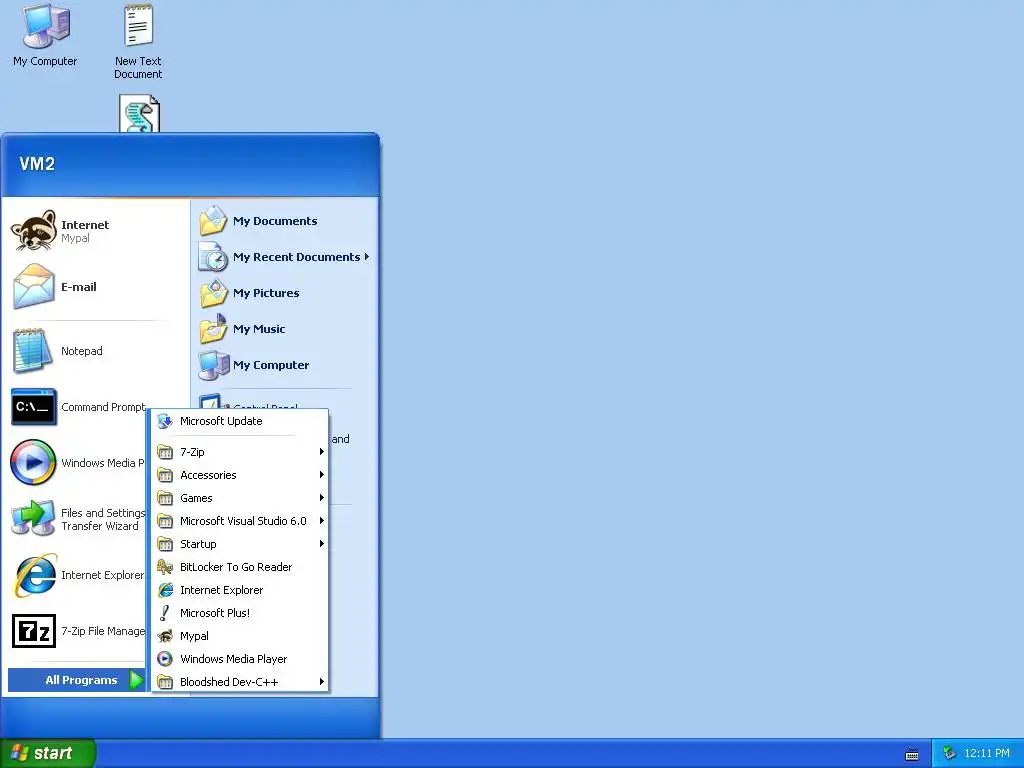Click Microsoft Update icon in programs list

[165, 421]
